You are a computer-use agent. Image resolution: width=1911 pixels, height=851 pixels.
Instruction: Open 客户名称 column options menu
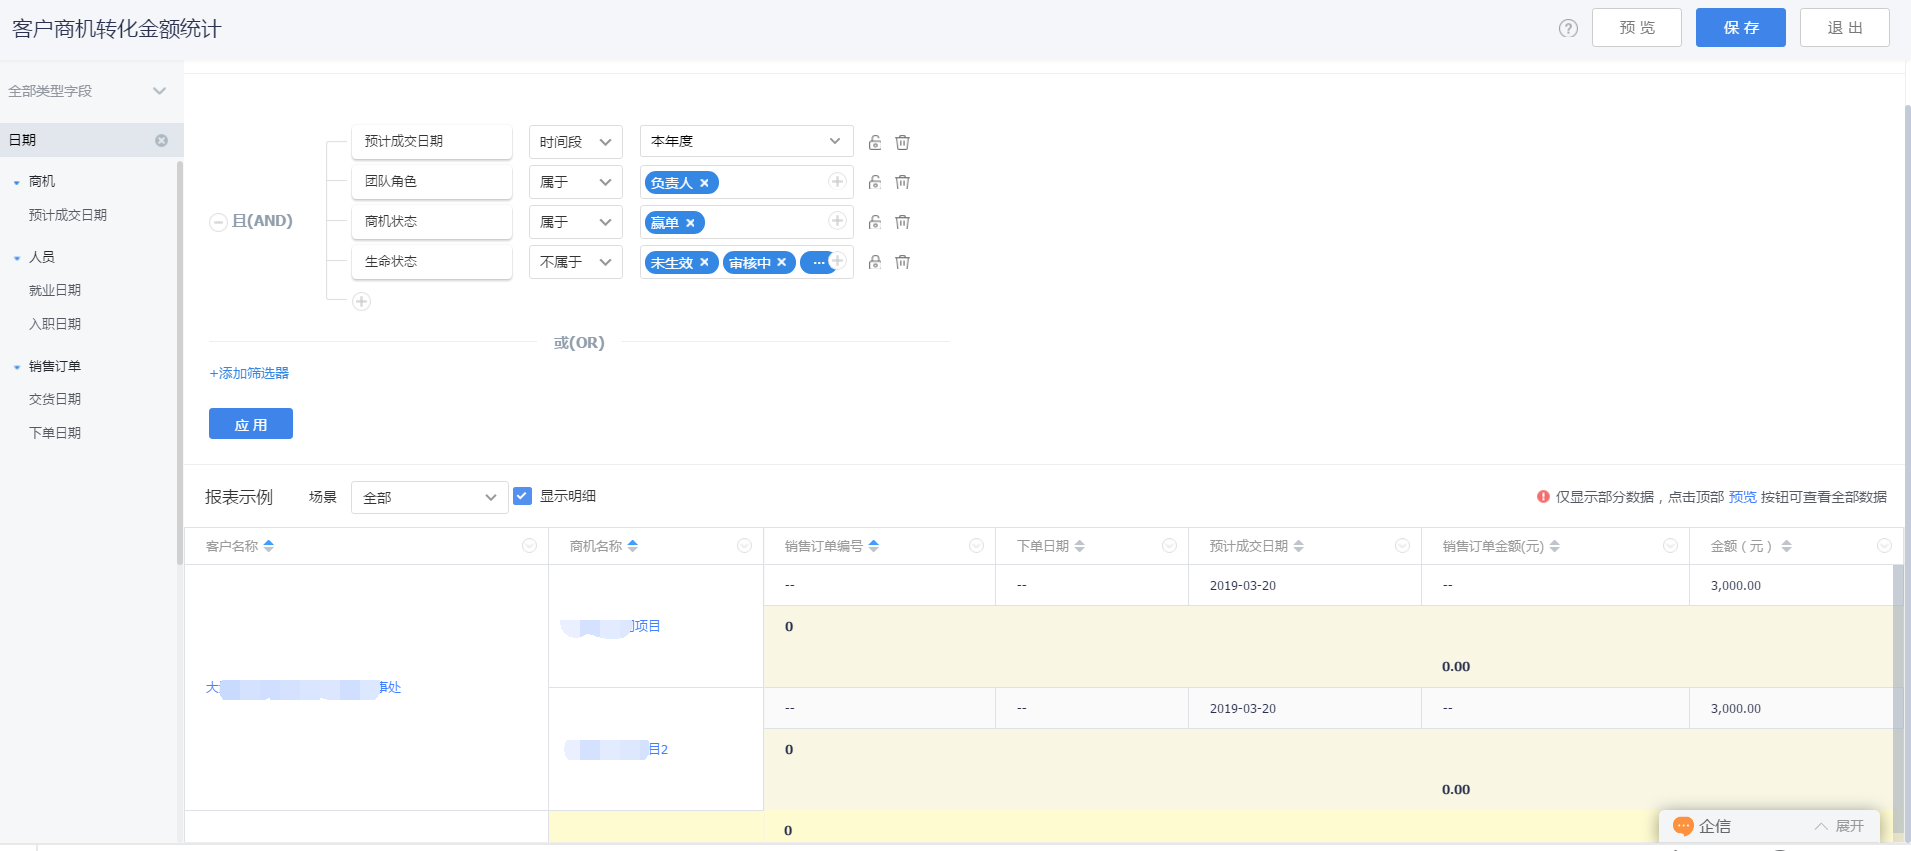530,546
